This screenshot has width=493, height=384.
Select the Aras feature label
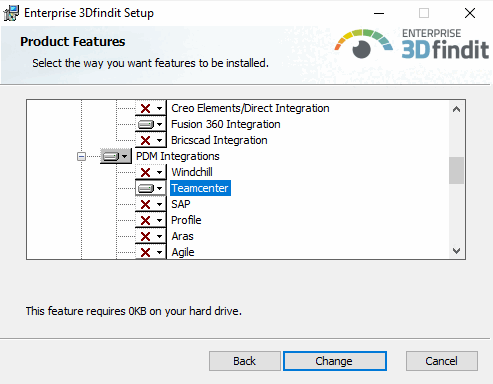(x=182, y=236)
